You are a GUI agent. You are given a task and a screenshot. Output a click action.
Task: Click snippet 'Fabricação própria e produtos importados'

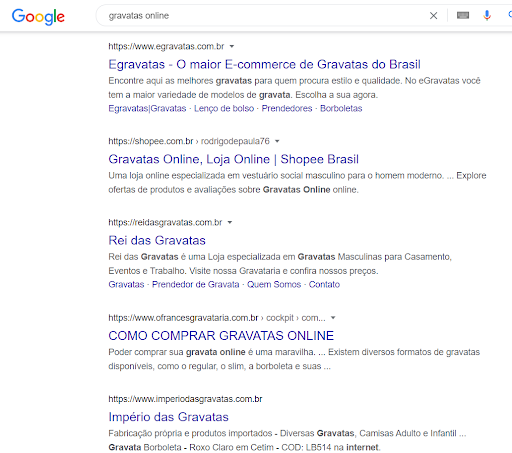point(287,440)
